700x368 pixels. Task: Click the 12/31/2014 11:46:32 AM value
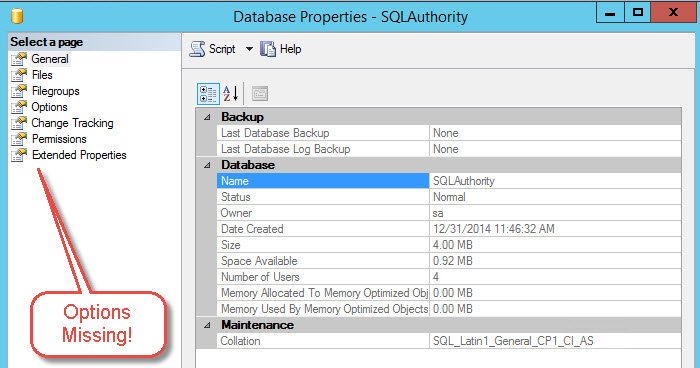tap(494, 229)
